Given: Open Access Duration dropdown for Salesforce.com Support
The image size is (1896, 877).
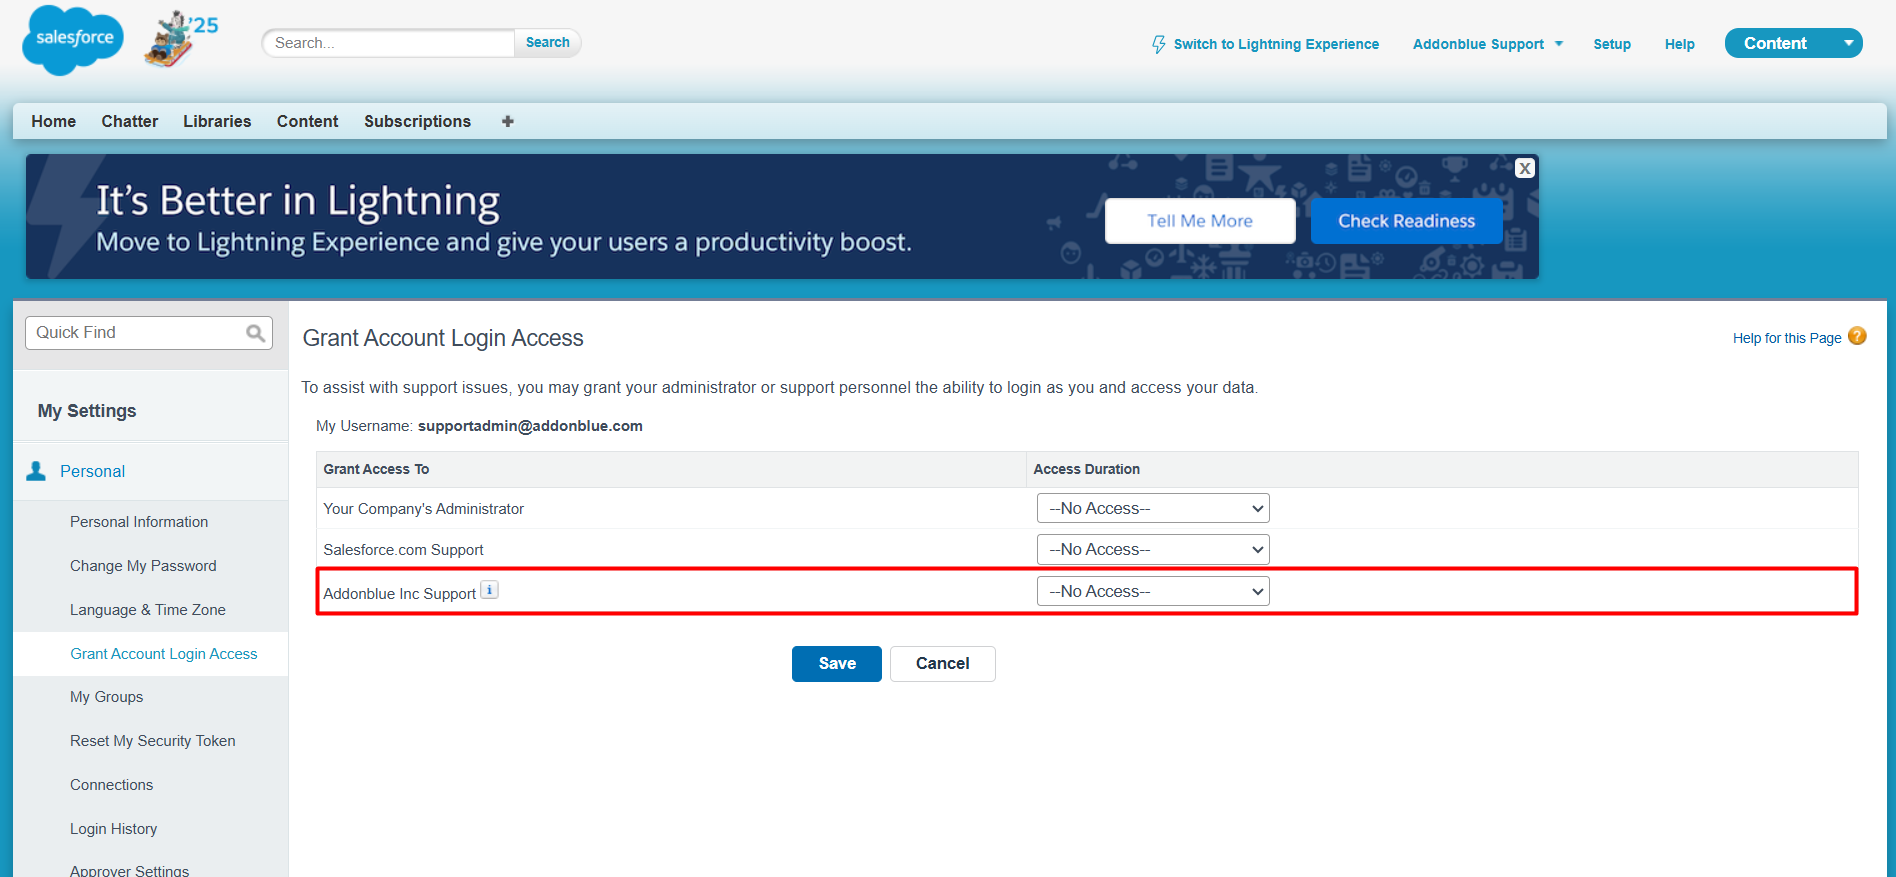Looking at the screenshot, I should [x=1153, y=549].
